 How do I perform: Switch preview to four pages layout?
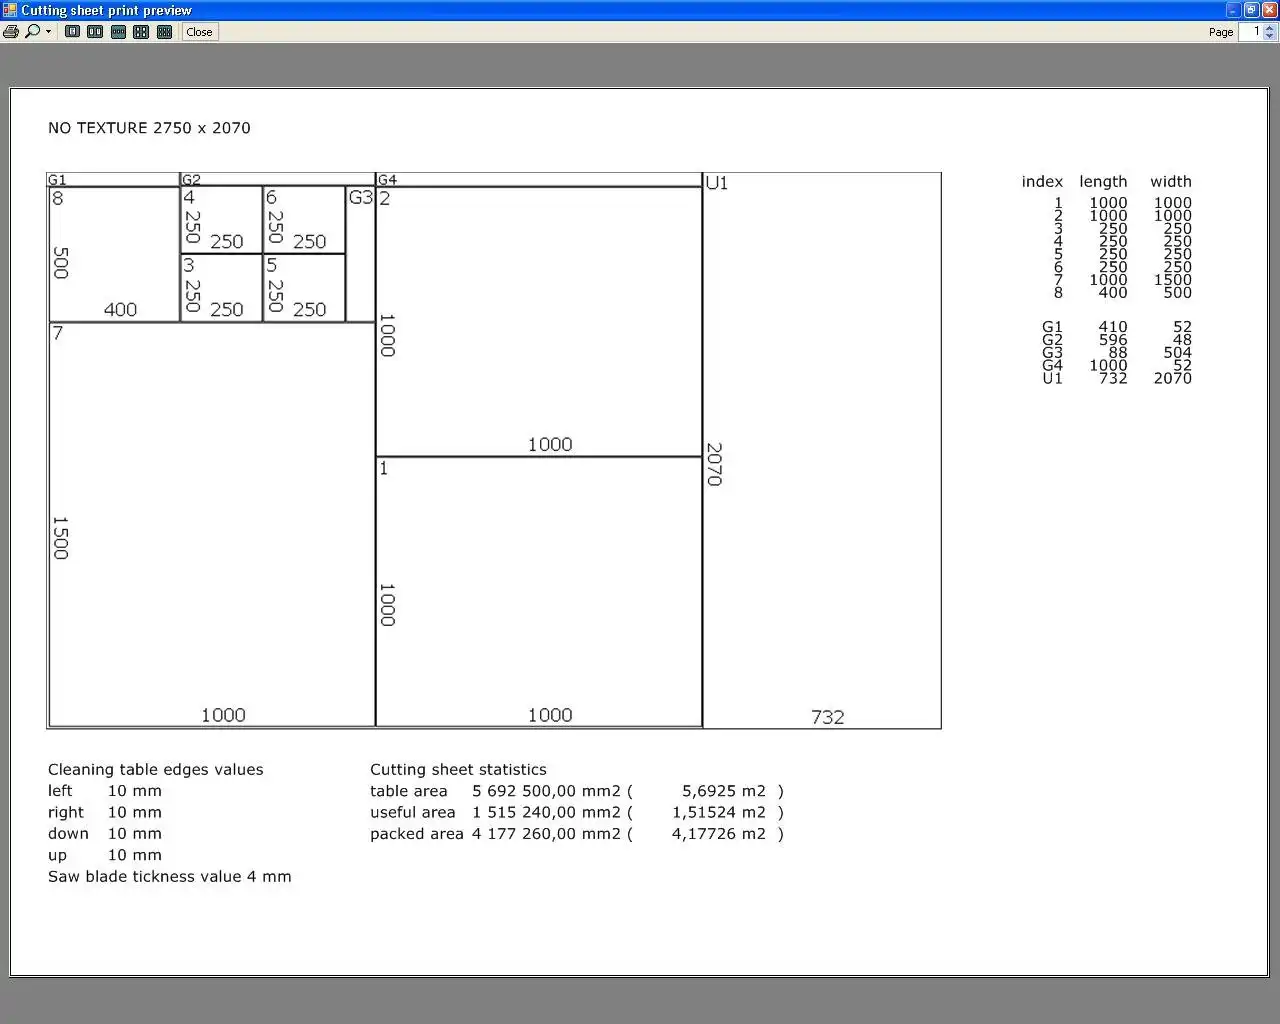[x=141, y=31]
